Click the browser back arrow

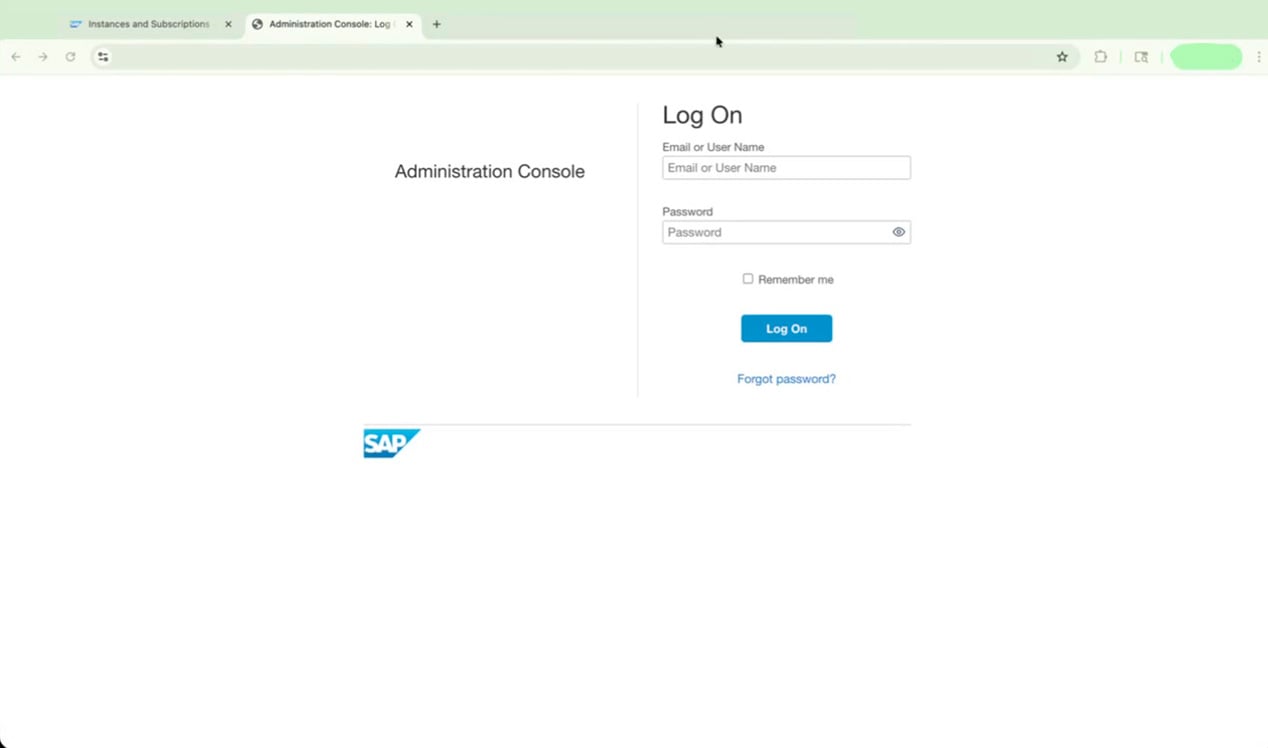(16, 57)
